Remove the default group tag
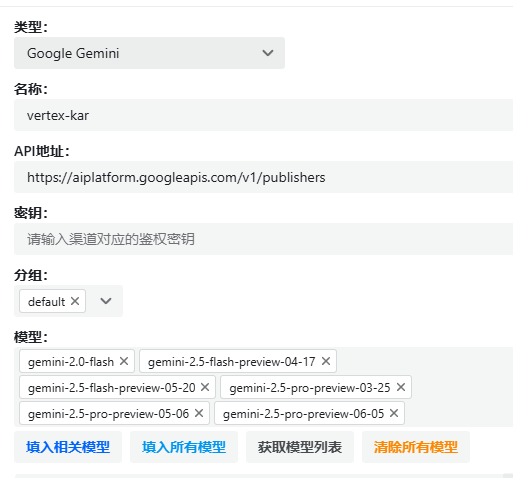 (x=75, y=301)
